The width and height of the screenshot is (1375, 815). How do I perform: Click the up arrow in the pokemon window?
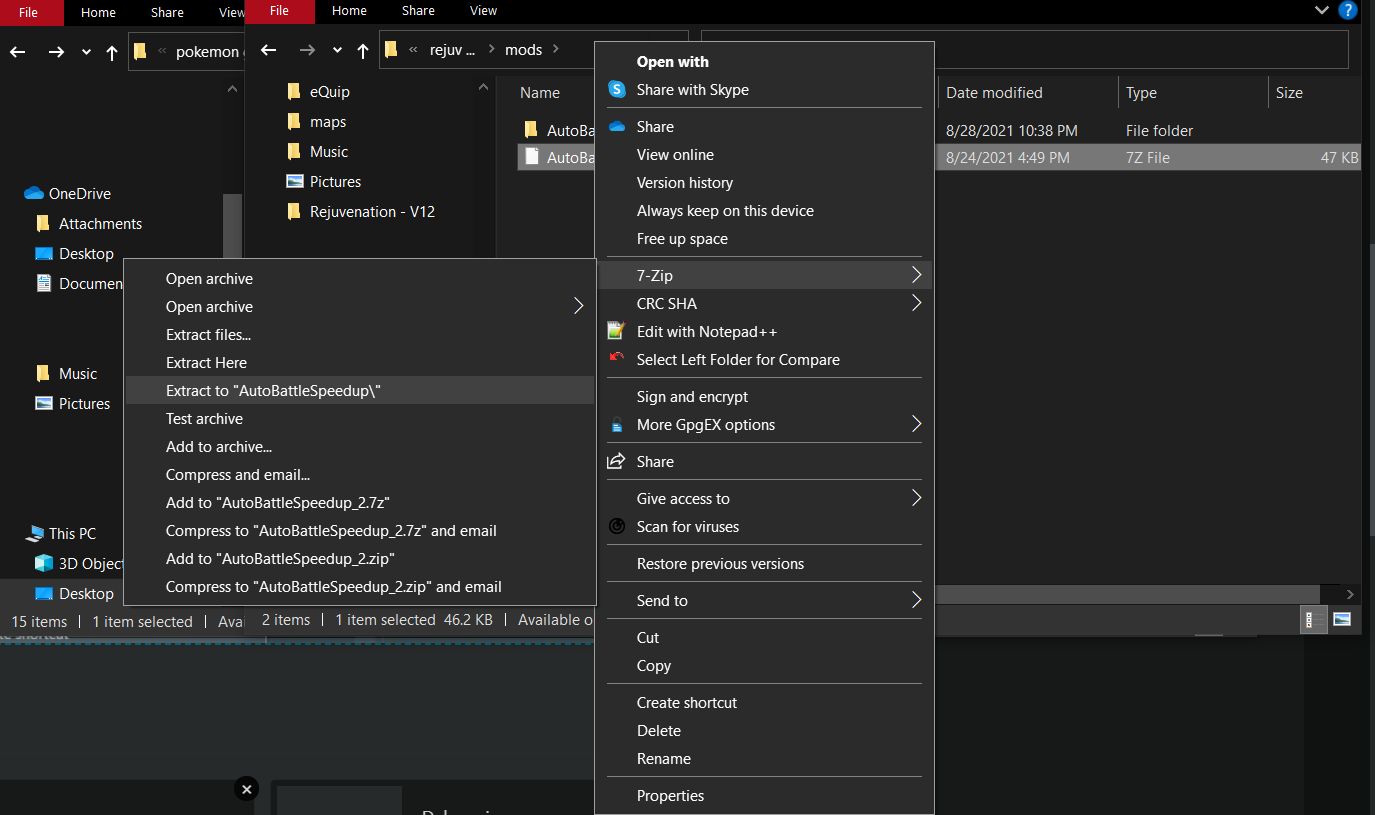pos(112,52)
